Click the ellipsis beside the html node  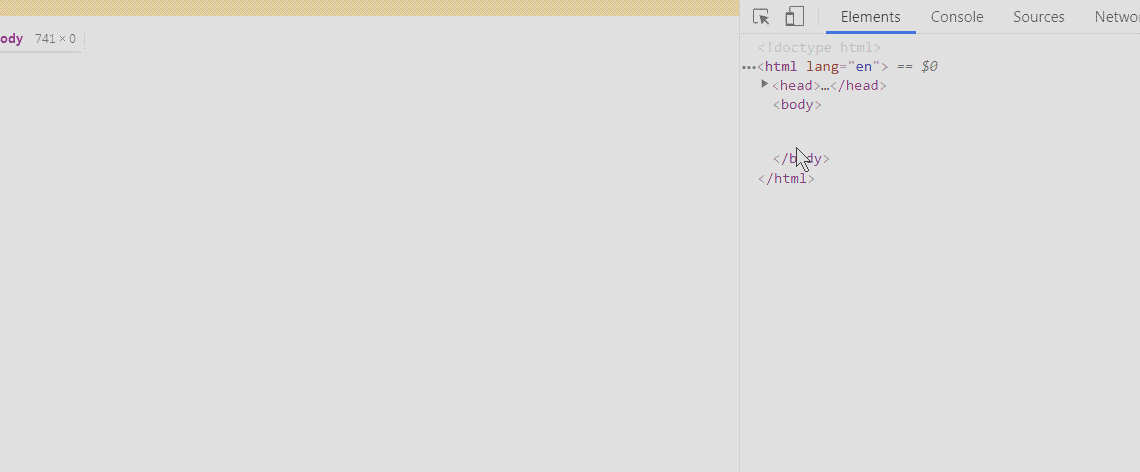pyautogui.click(x=749, y=67)
